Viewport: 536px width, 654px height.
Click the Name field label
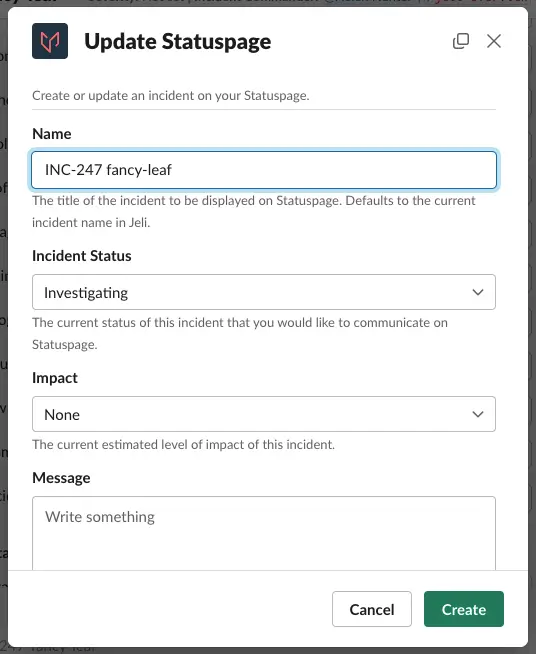[52, 134]
